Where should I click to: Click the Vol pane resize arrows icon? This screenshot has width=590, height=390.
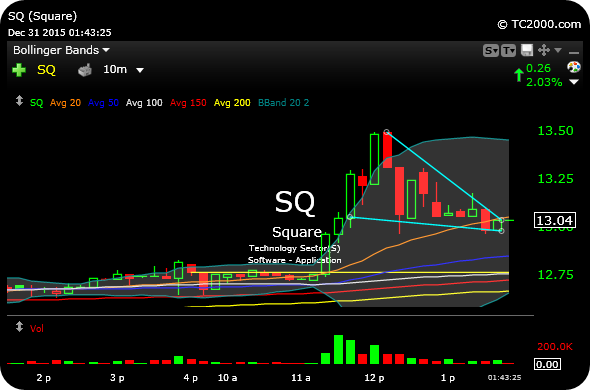(x=19, y=327)
